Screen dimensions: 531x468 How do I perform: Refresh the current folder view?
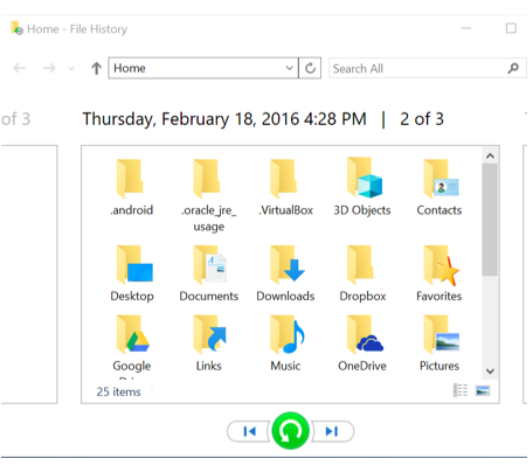[310, 68]
